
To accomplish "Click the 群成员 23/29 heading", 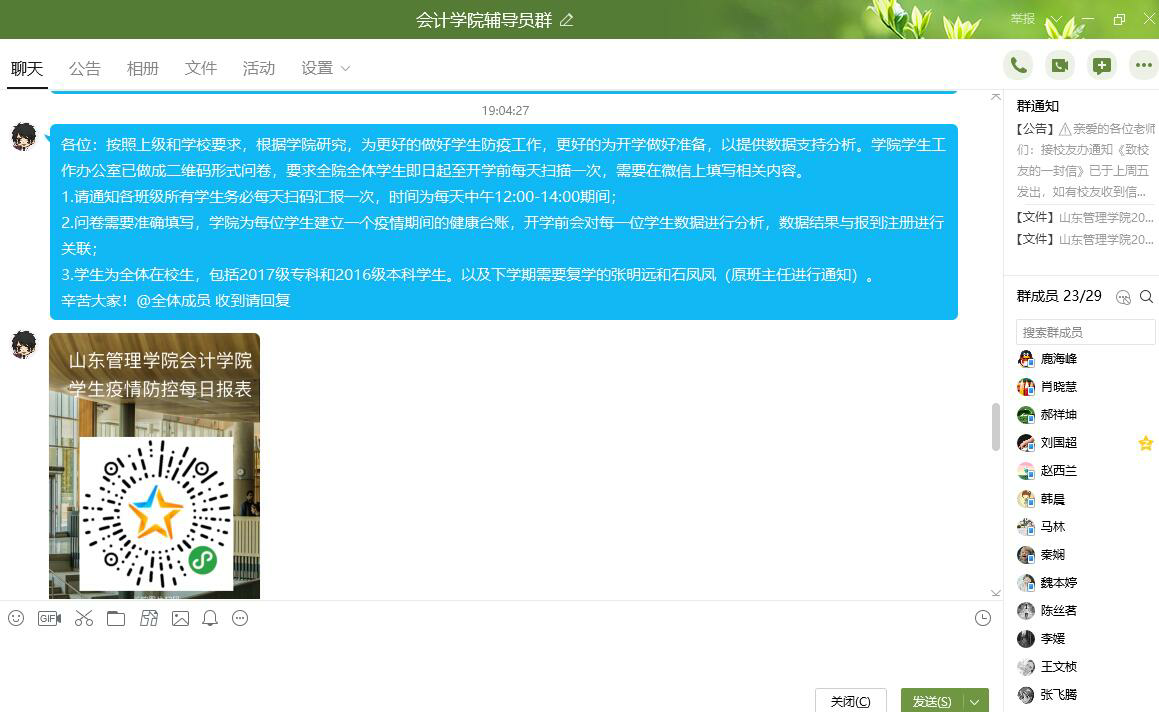I will 1059,296.
